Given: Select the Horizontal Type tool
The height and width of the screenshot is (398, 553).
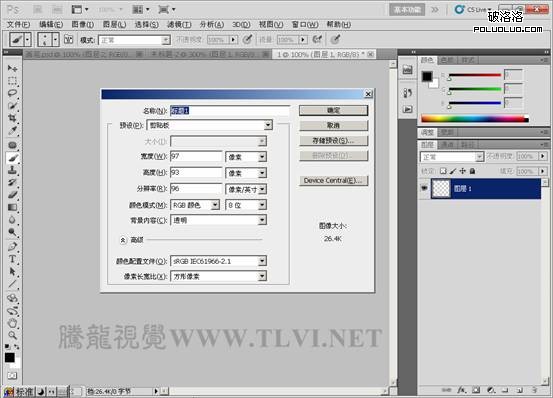Looking at the screenshot, I should [12, 259].
